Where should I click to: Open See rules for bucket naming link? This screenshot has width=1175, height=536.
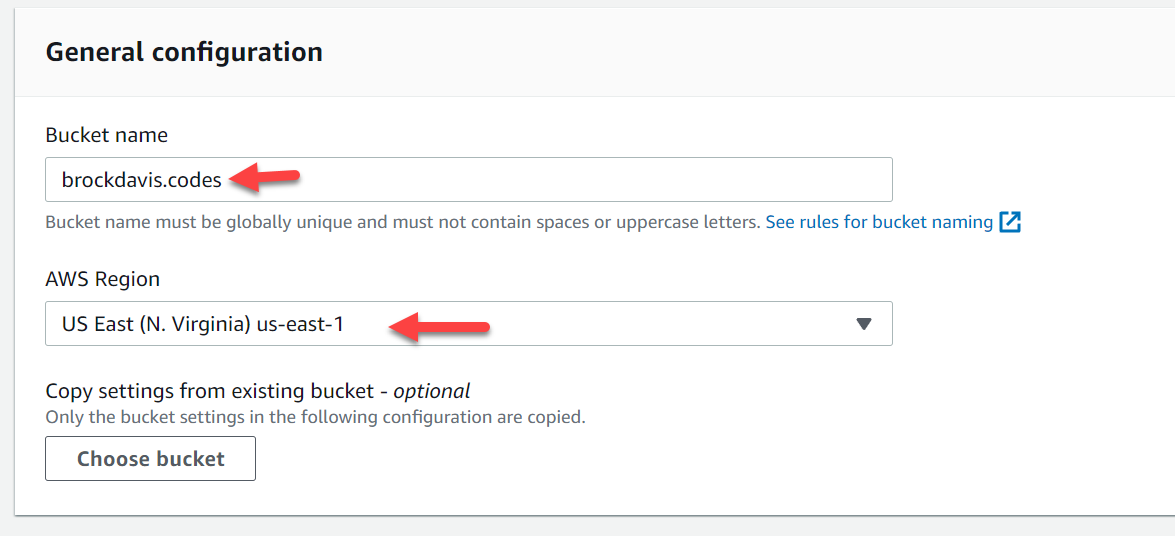coord(879,223)
